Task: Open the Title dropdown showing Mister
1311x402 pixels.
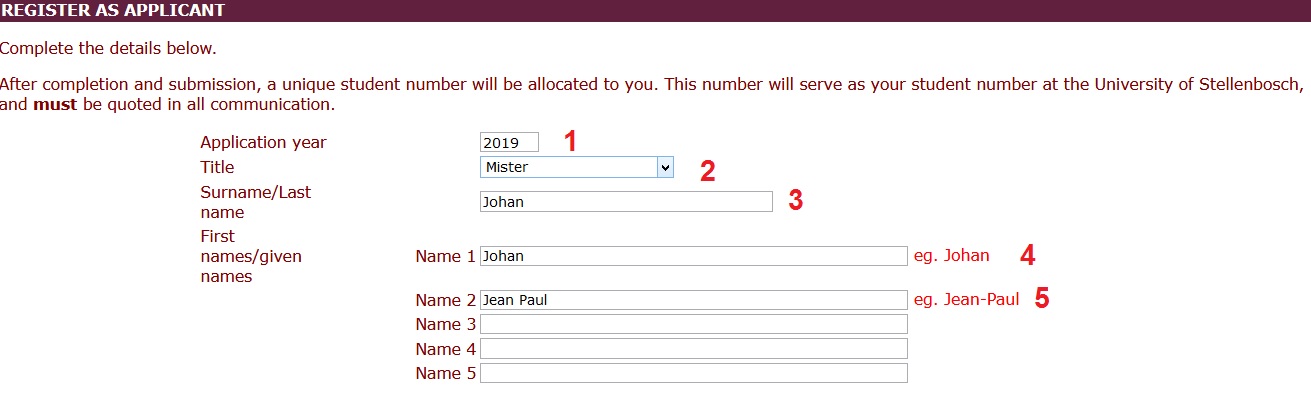Action: [577, 167]
